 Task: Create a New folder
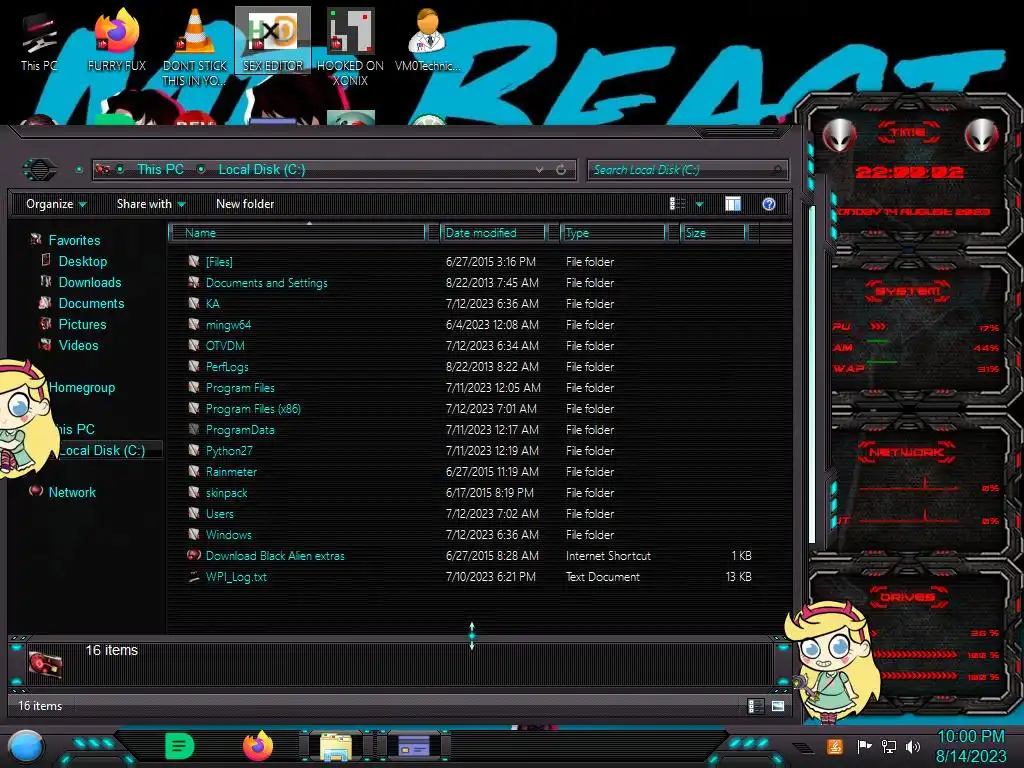245,204
